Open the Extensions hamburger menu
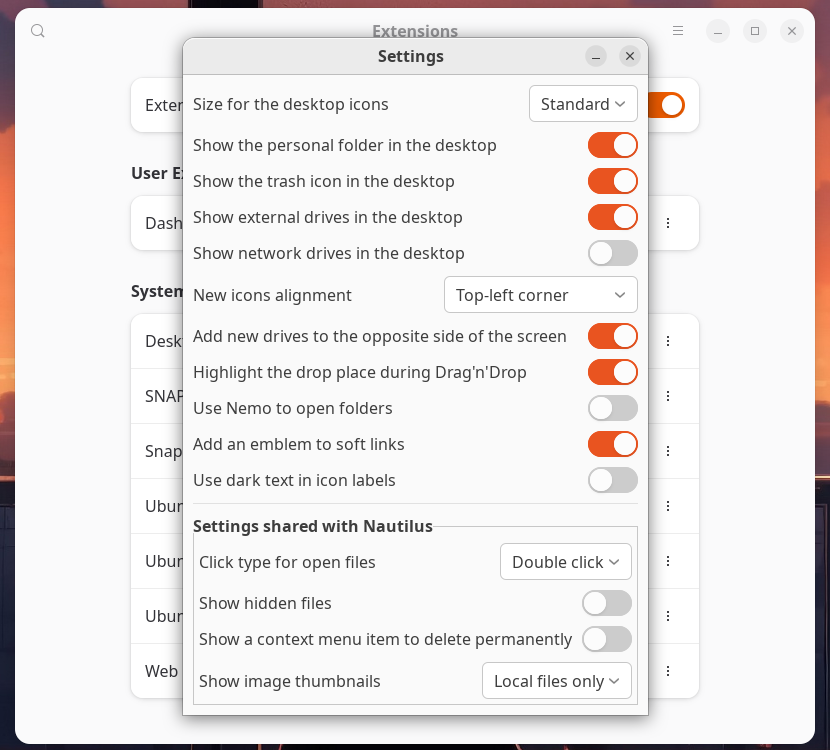This screenshot has height=750, width=830. pos(678,31)
